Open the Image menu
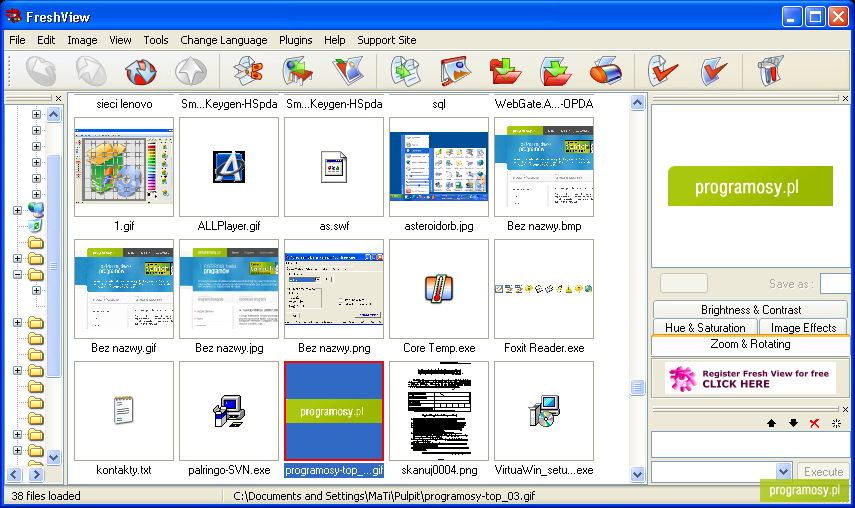 82,40
